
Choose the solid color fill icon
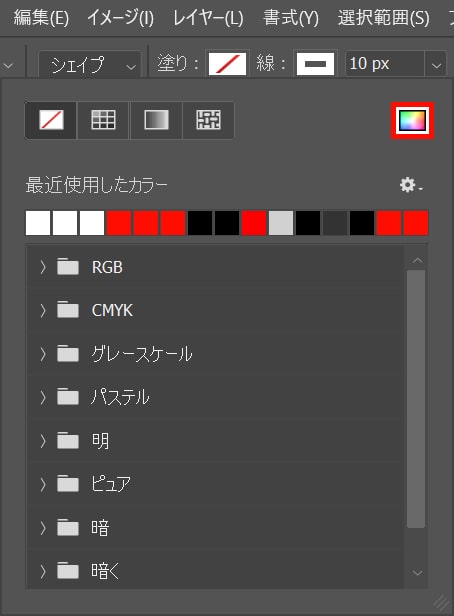coord(103,120)
